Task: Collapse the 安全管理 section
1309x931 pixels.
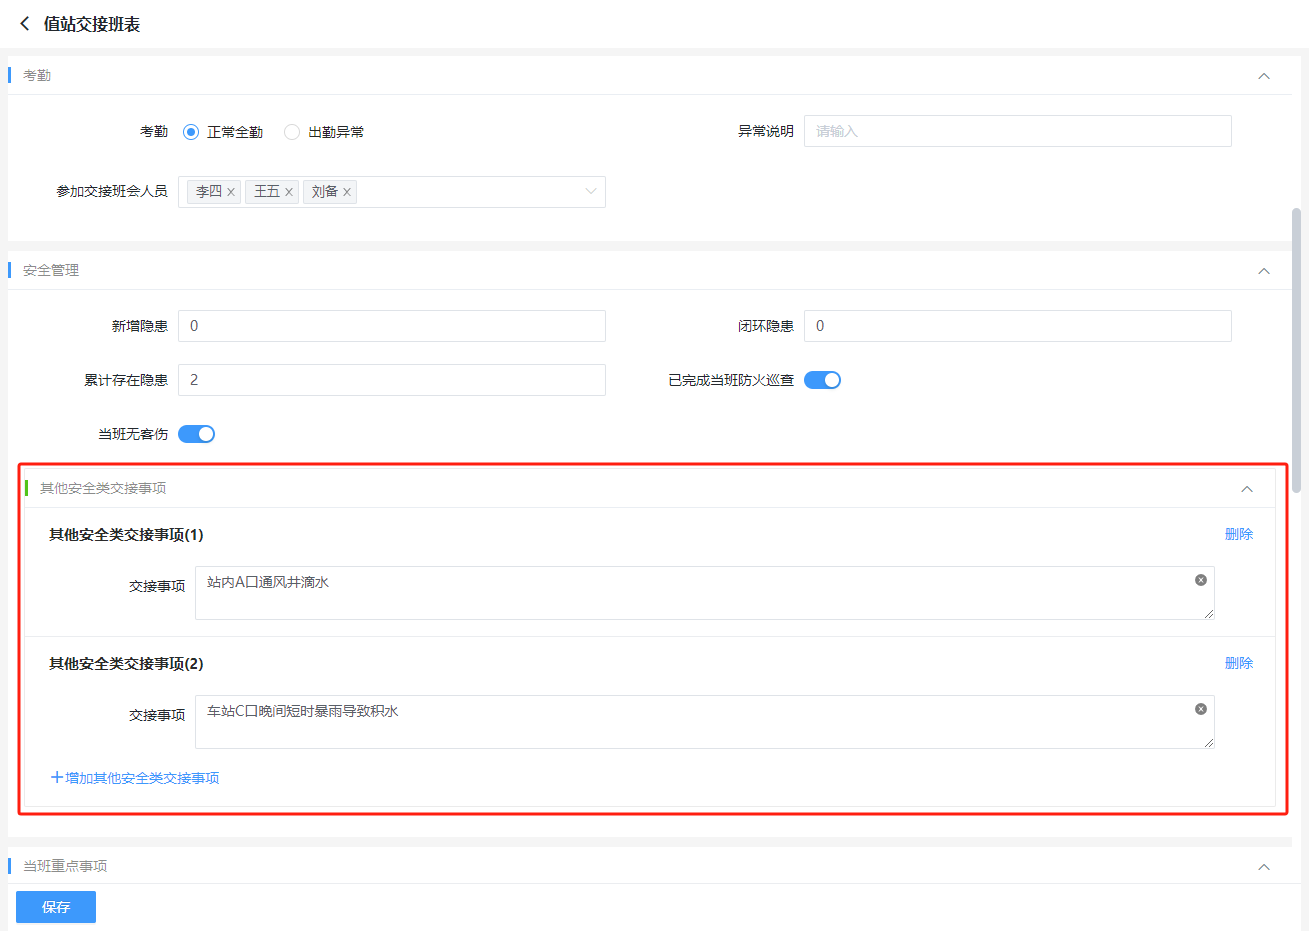Action: point(1264,271)
